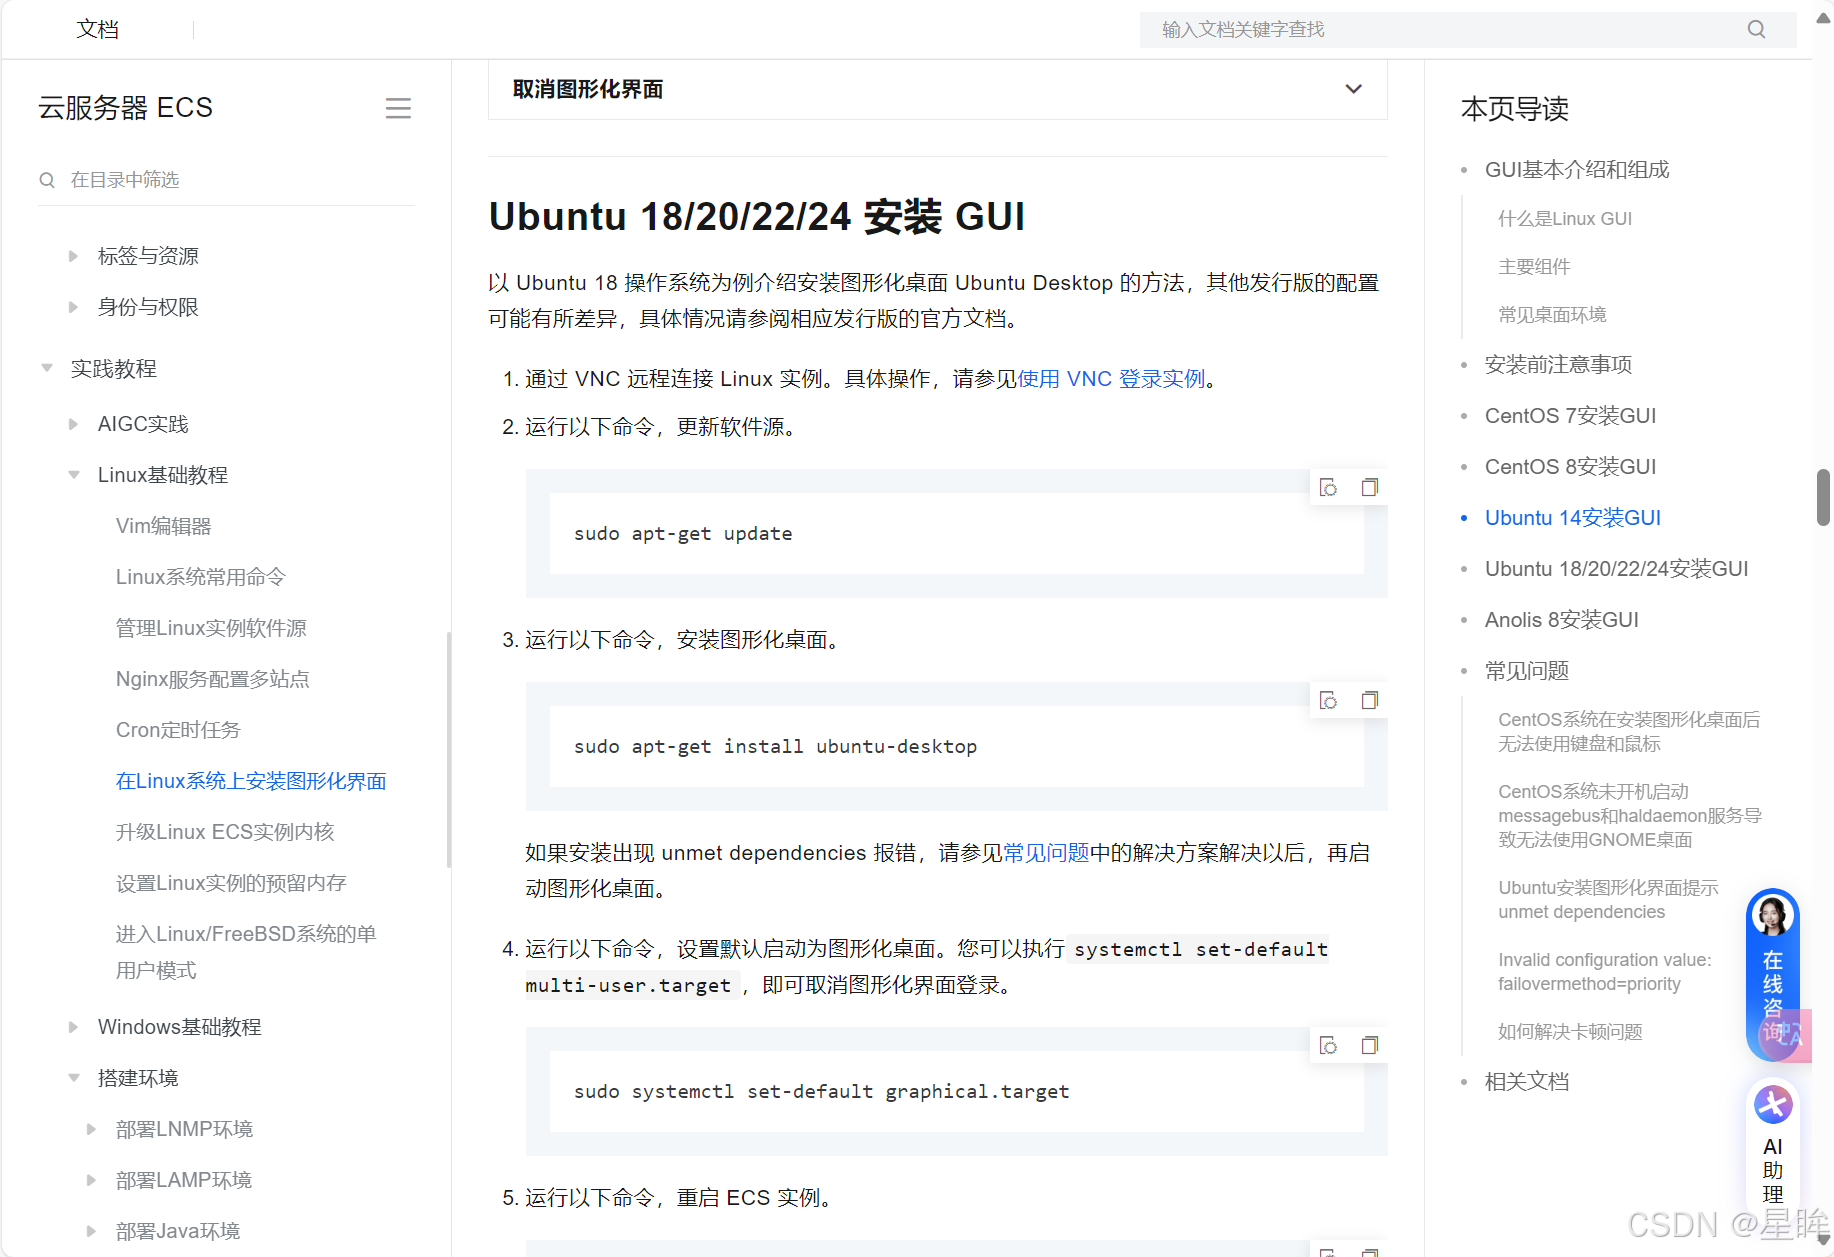Jump to CentOS无法使用键盘和鼠标 guide entry
1834x1257 pixels.
[x=1628, y=732]
